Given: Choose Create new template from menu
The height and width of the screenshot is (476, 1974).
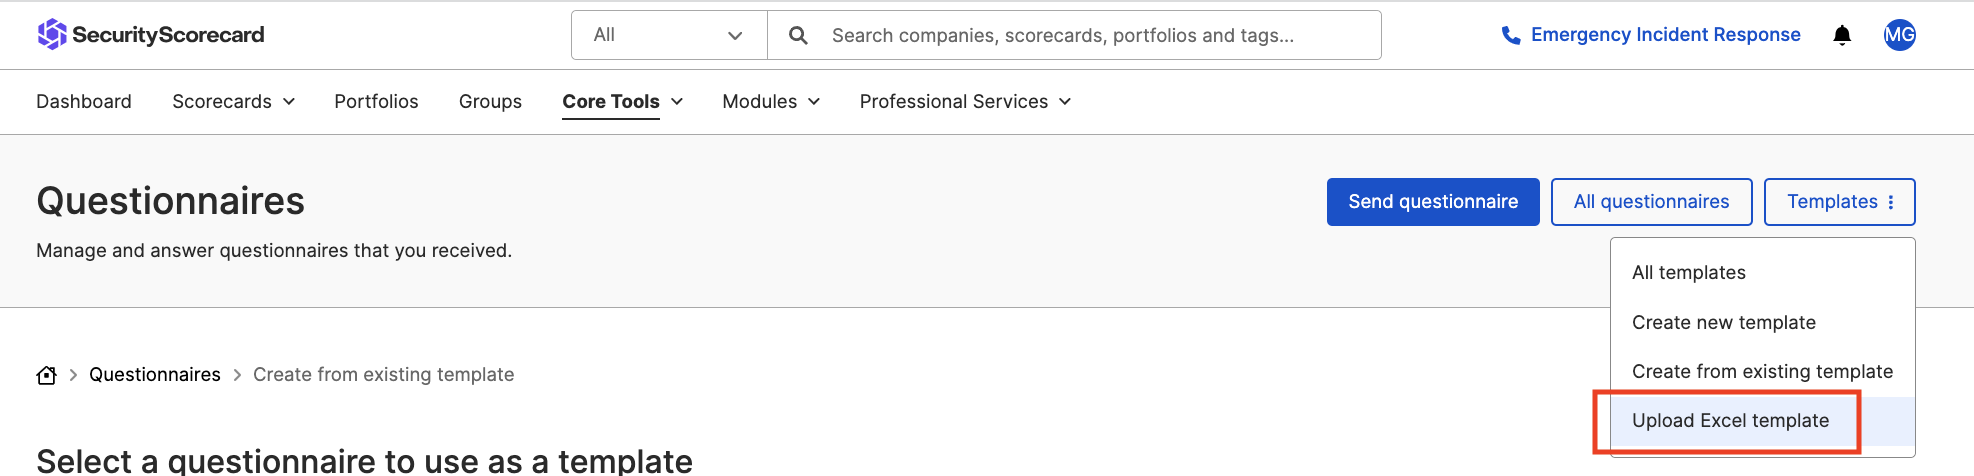Looking at the screenshot, I should pyautogui.click(x=1723, y=323).
